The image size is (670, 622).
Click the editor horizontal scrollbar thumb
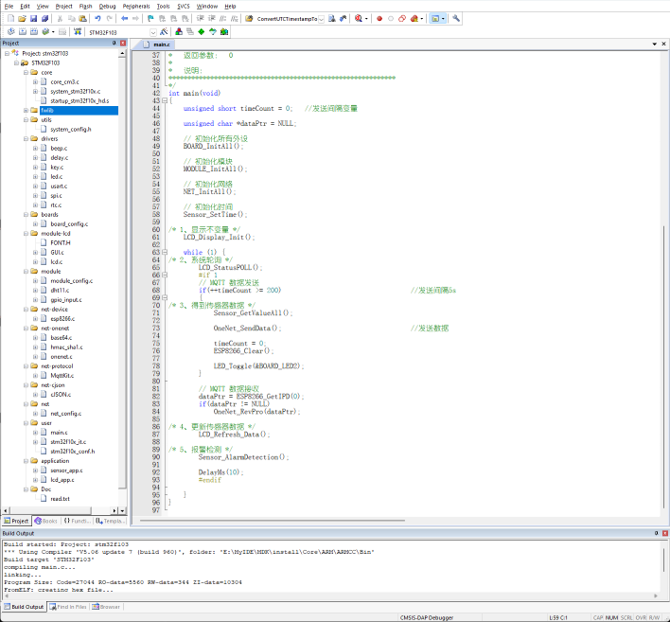[x=272, y=521]
